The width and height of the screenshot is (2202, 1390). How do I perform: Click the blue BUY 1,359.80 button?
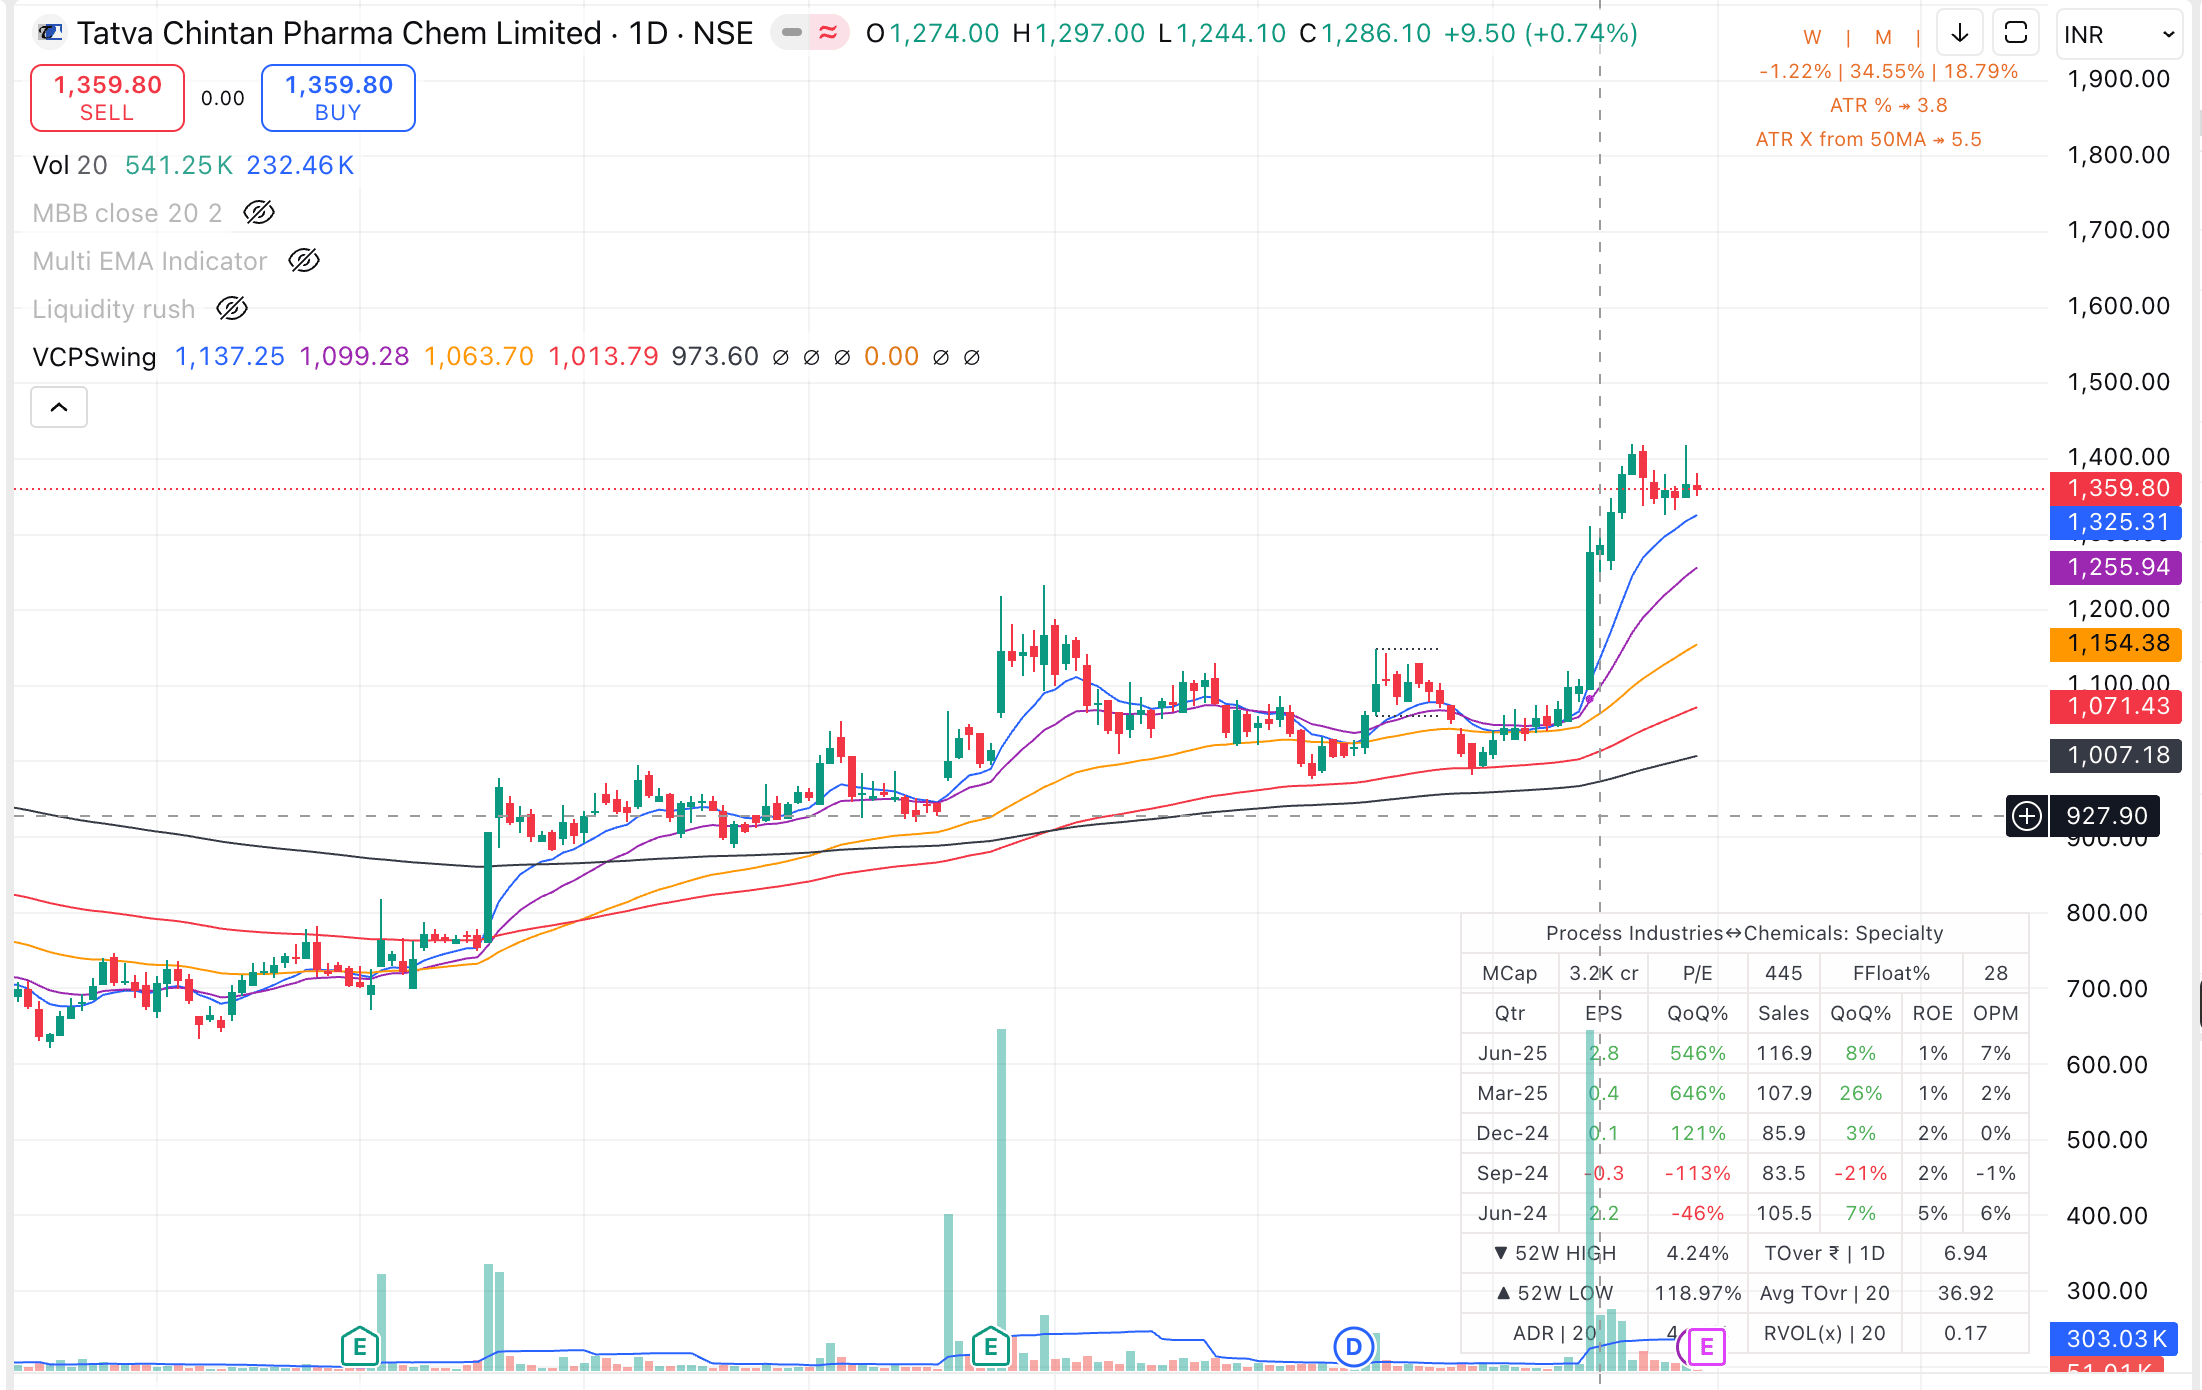[x=338, y=98]
